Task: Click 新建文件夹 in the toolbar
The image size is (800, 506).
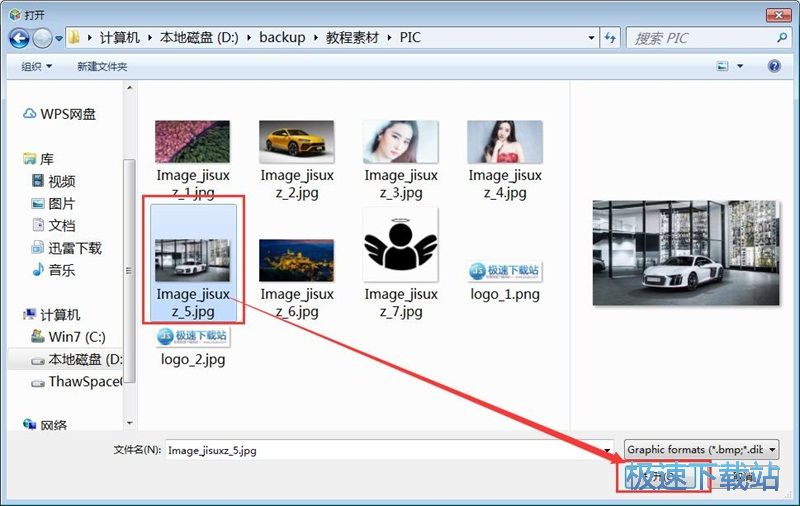Action: click(102, 66)
